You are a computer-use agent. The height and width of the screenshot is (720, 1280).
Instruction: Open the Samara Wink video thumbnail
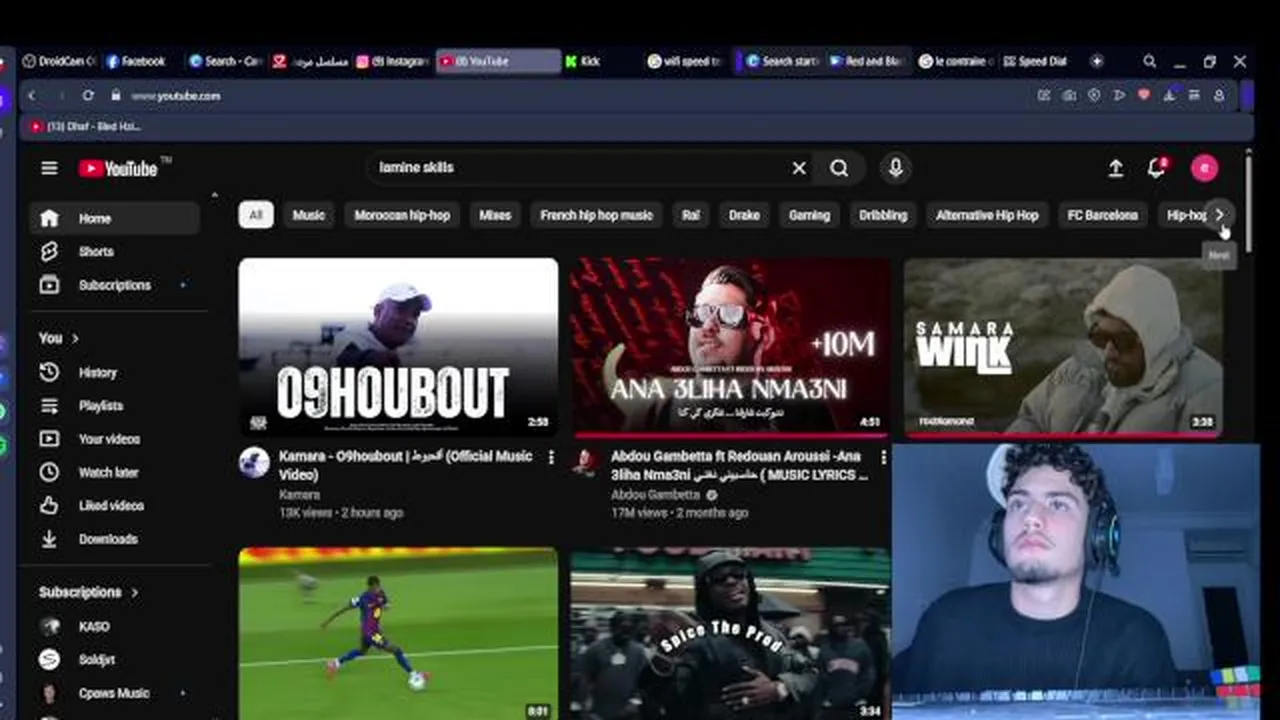pos(1063,347)
